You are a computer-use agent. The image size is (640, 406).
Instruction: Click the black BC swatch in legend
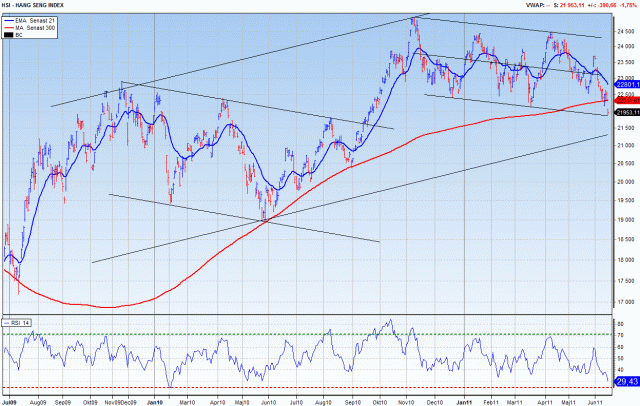tap(9, 35)
